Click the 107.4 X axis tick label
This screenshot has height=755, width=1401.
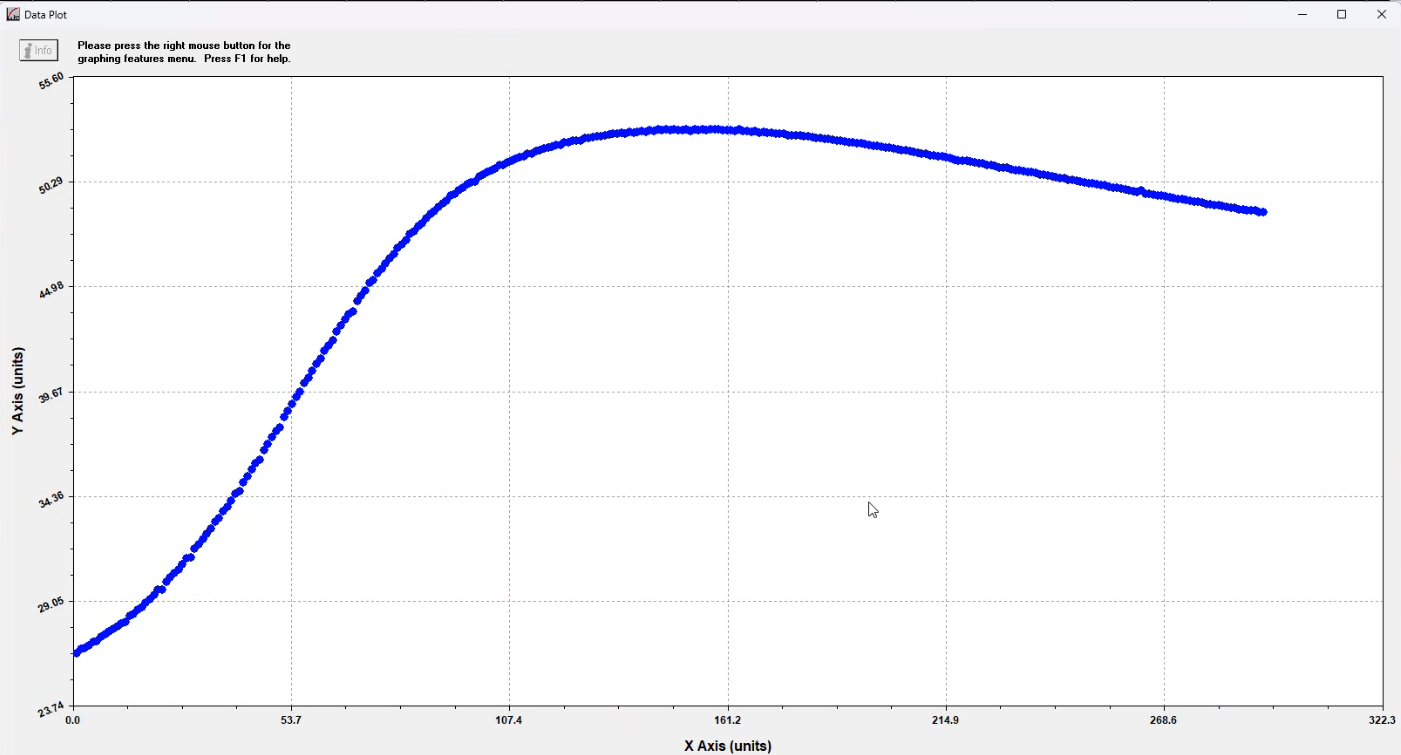[x=509, y=720]
